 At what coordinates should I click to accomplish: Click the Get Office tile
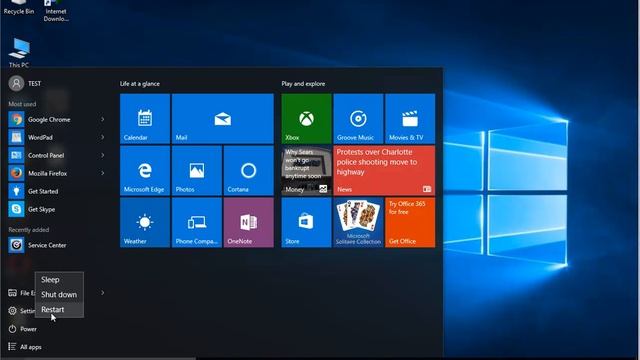(410, 222)
